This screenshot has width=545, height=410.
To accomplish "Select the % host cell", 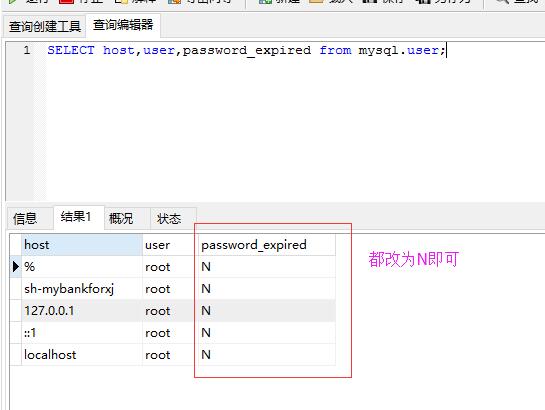I will coord(82,267).
